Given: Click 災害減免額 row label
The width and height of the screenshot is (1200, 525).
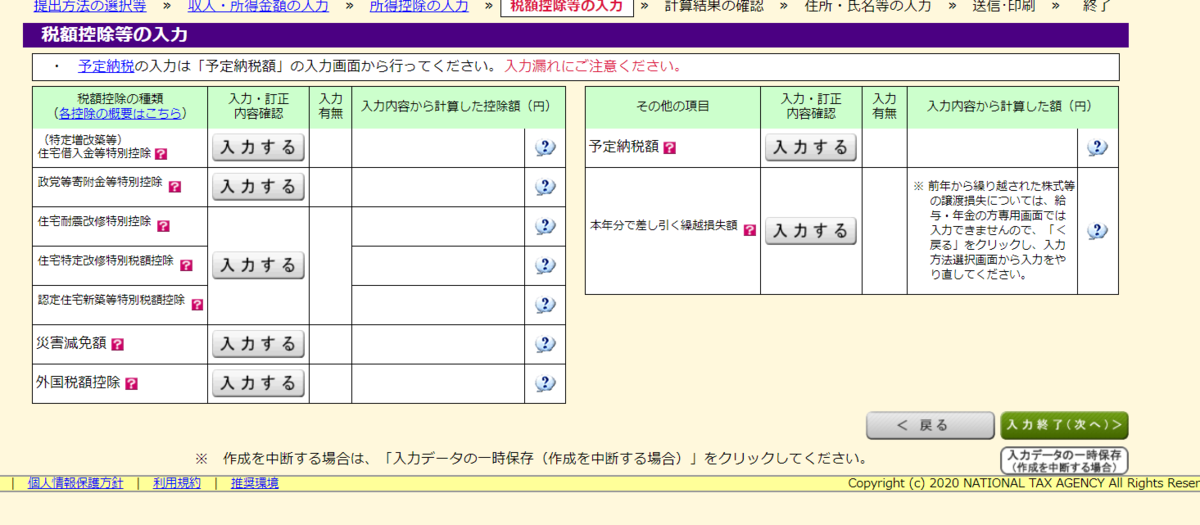Looking at the screenshot, I should (x=71, y=344).
